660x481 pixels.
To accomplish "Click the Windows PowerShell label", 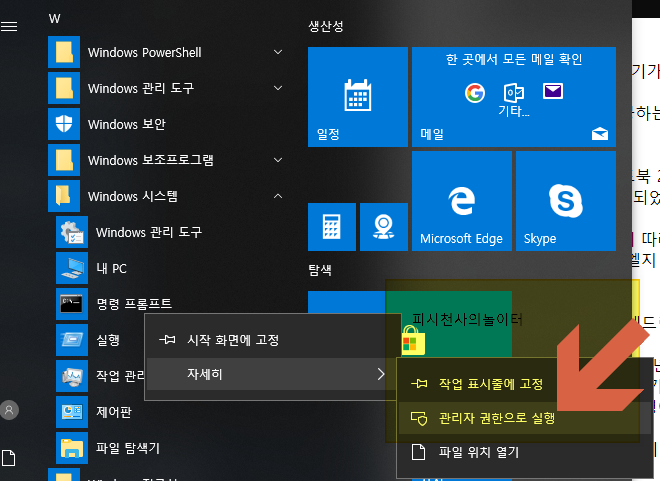I will (144, 53).
